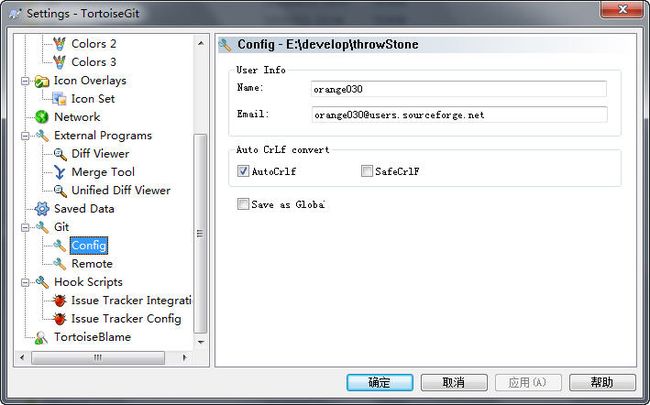Click inside the Name input field
This screenshot has width=650, height=405.
pyautogui.click(x=459, y=89)
